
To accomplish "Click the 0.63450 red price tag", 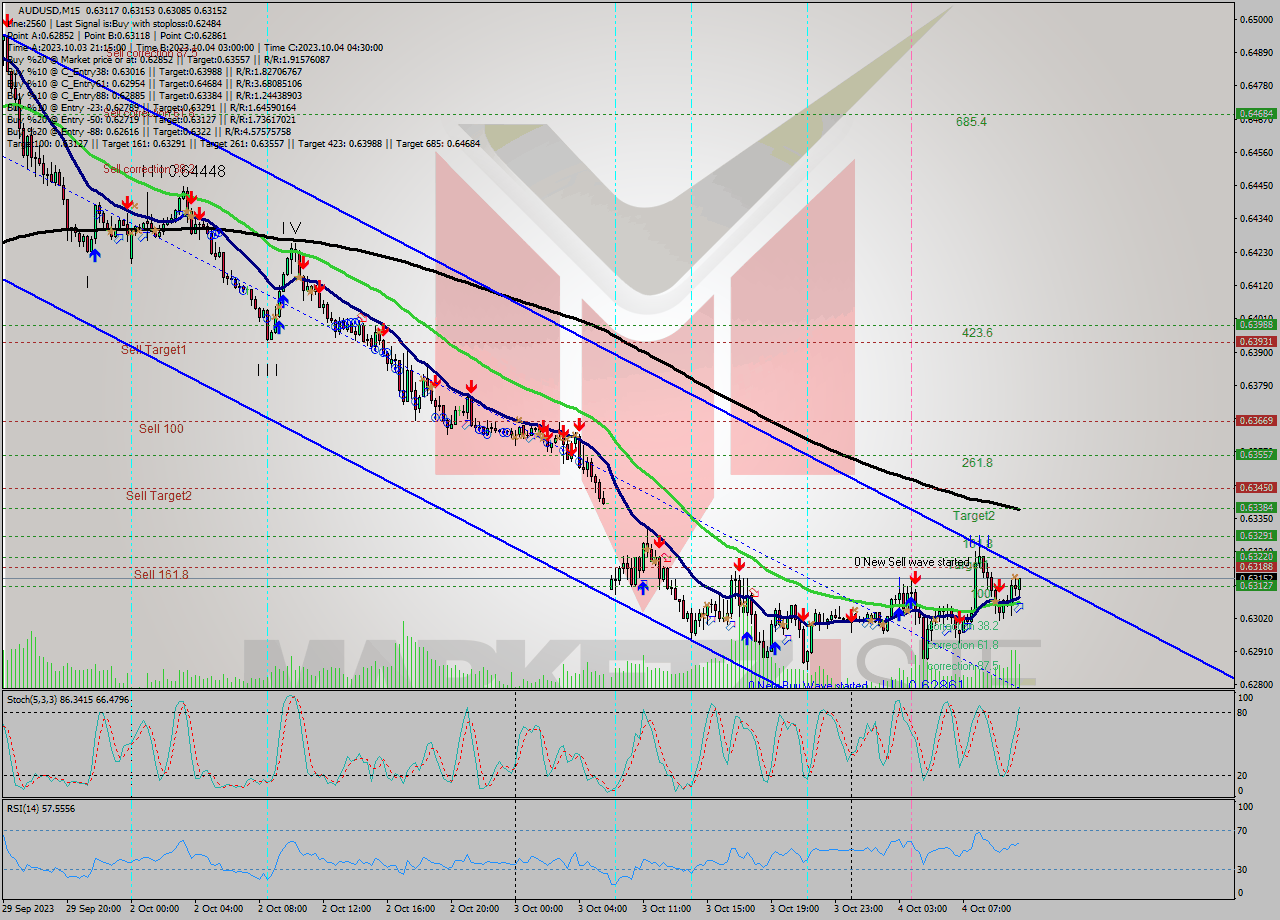I will coord(1256,487).
